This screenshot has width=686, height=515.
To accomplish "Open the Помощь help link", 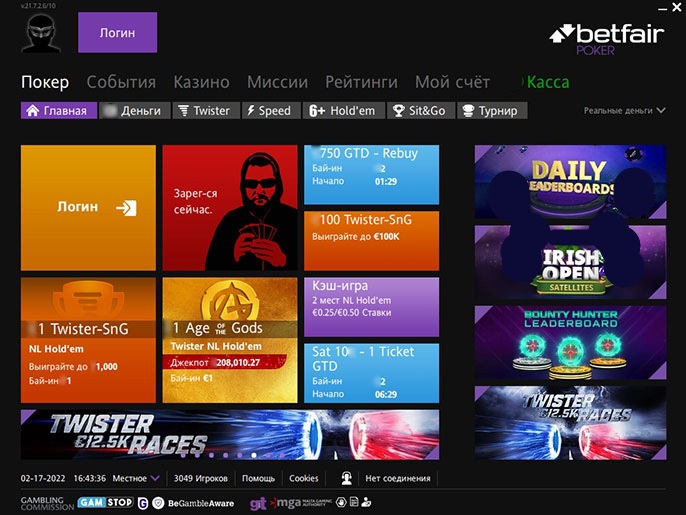I will [x=259, y=478].
